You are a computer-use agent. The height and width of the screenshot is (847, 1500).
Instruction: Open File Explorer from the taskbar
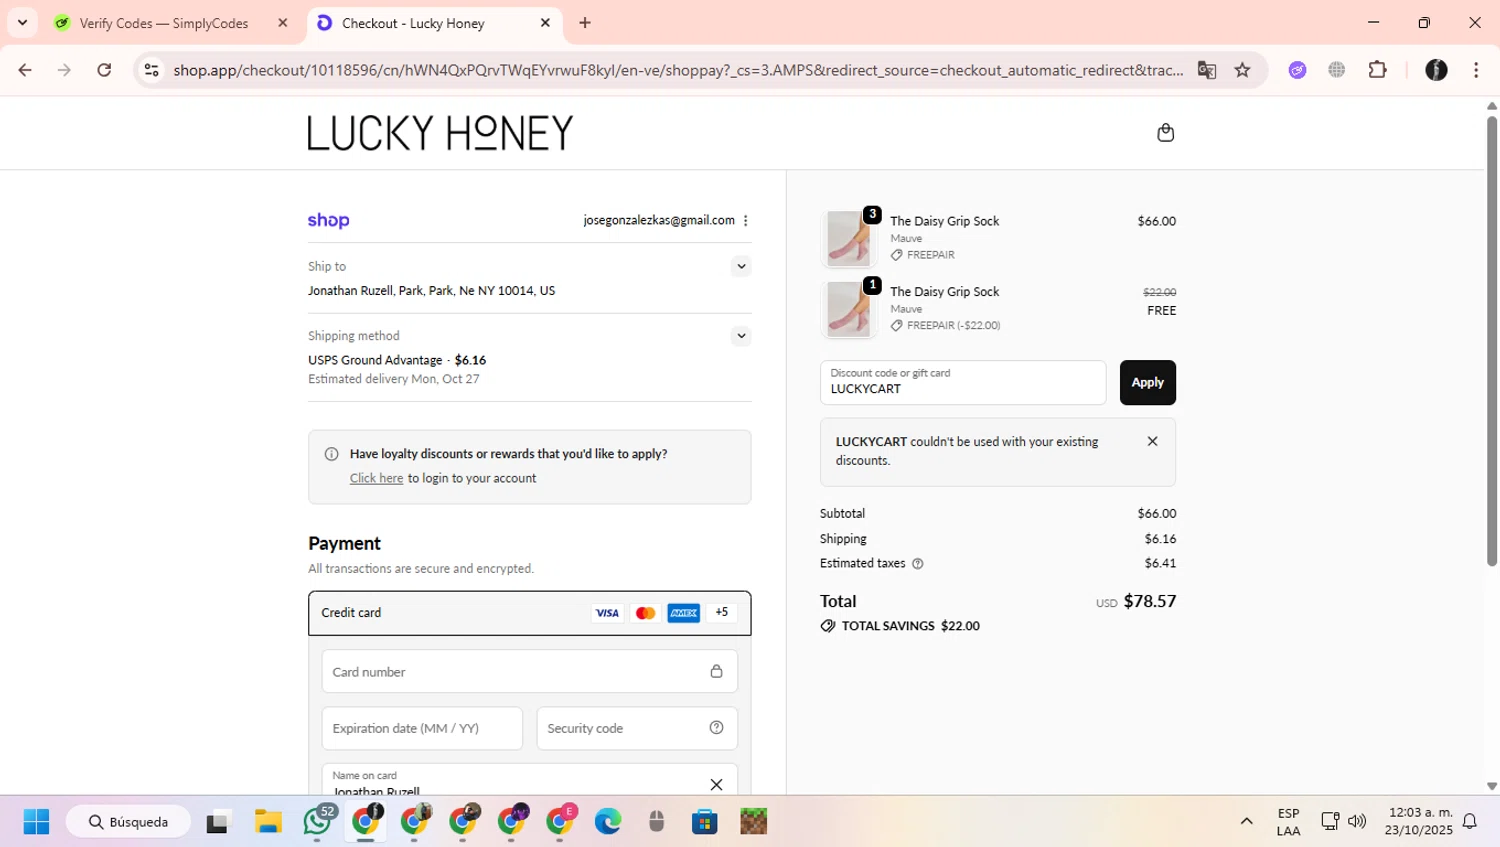268,822
